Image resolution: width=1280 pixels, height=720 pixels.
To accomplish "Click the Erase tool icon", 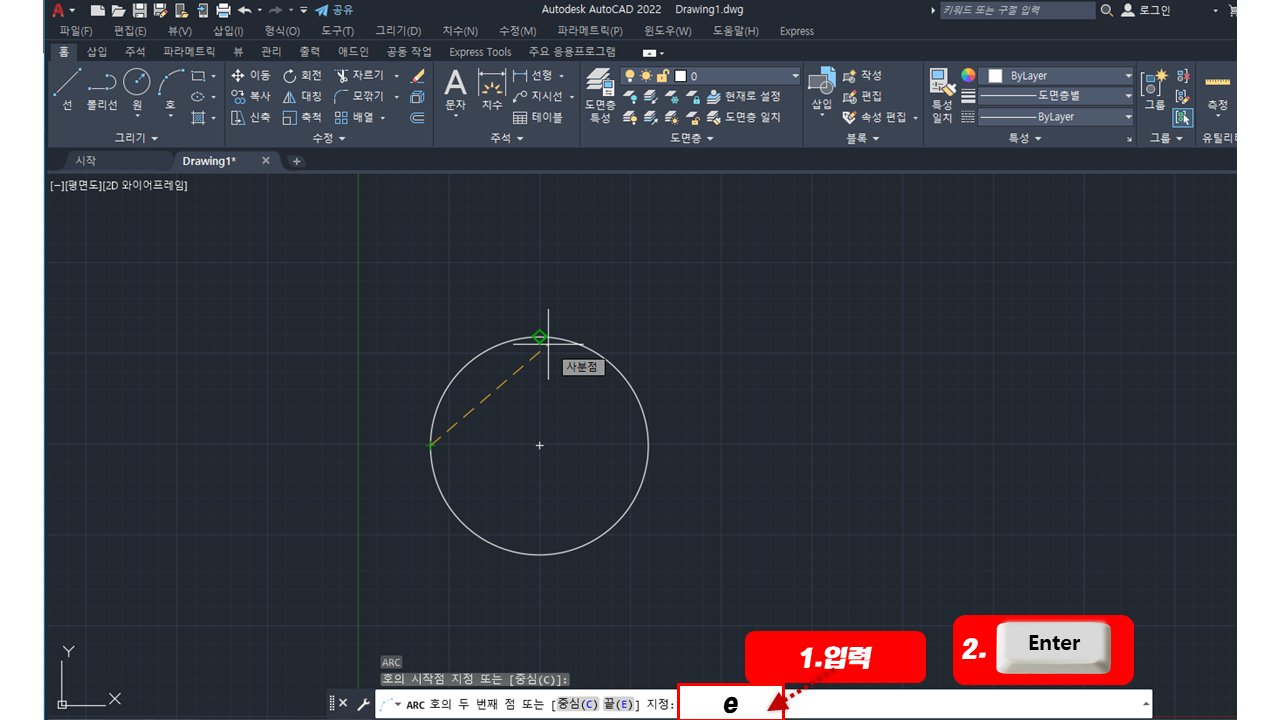I will (x=418, y=76).
